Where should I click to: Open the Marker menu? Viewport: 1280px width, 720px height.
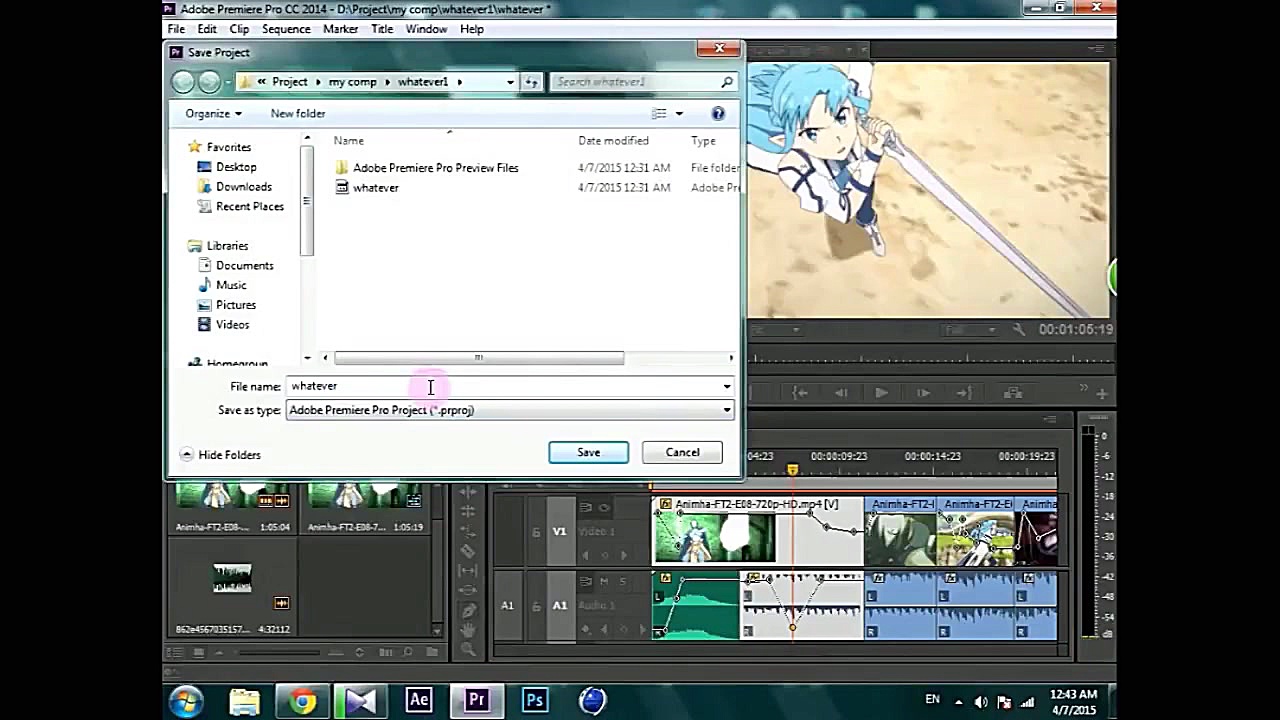340,29
